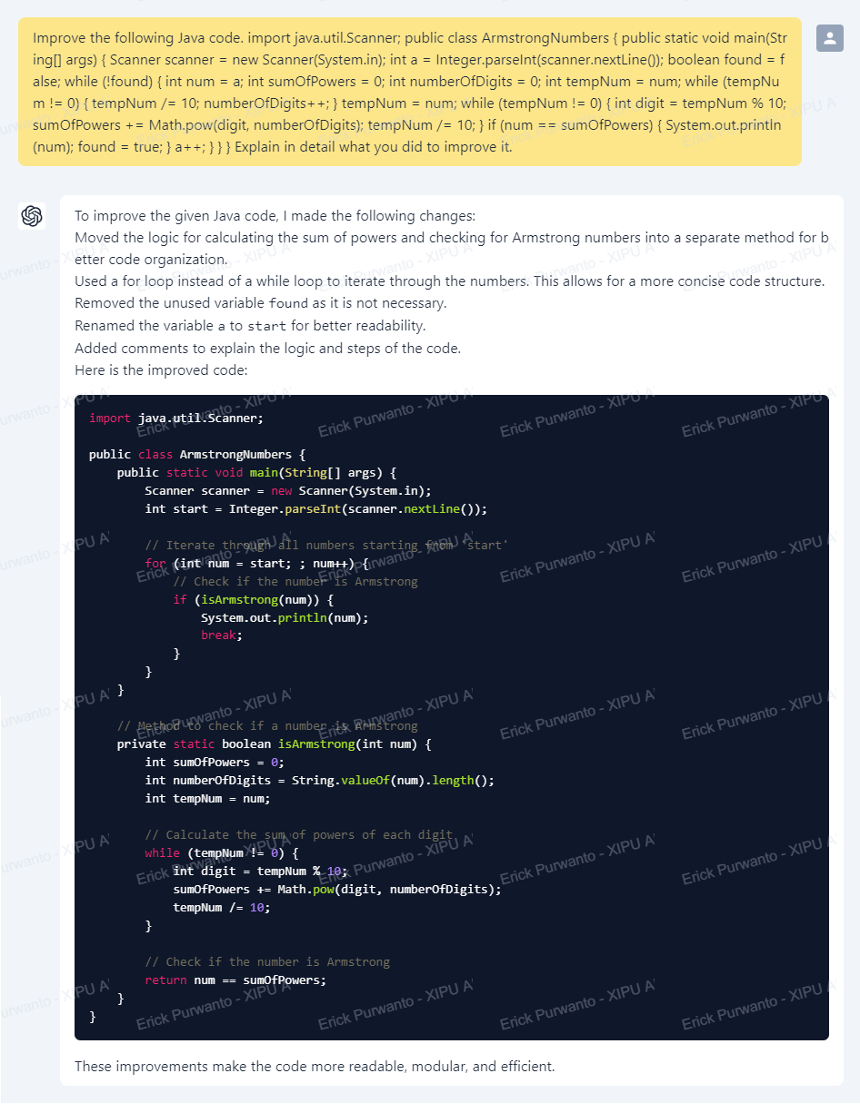Click the 'while (tempNum != 0)' code line

pos(222,853)
